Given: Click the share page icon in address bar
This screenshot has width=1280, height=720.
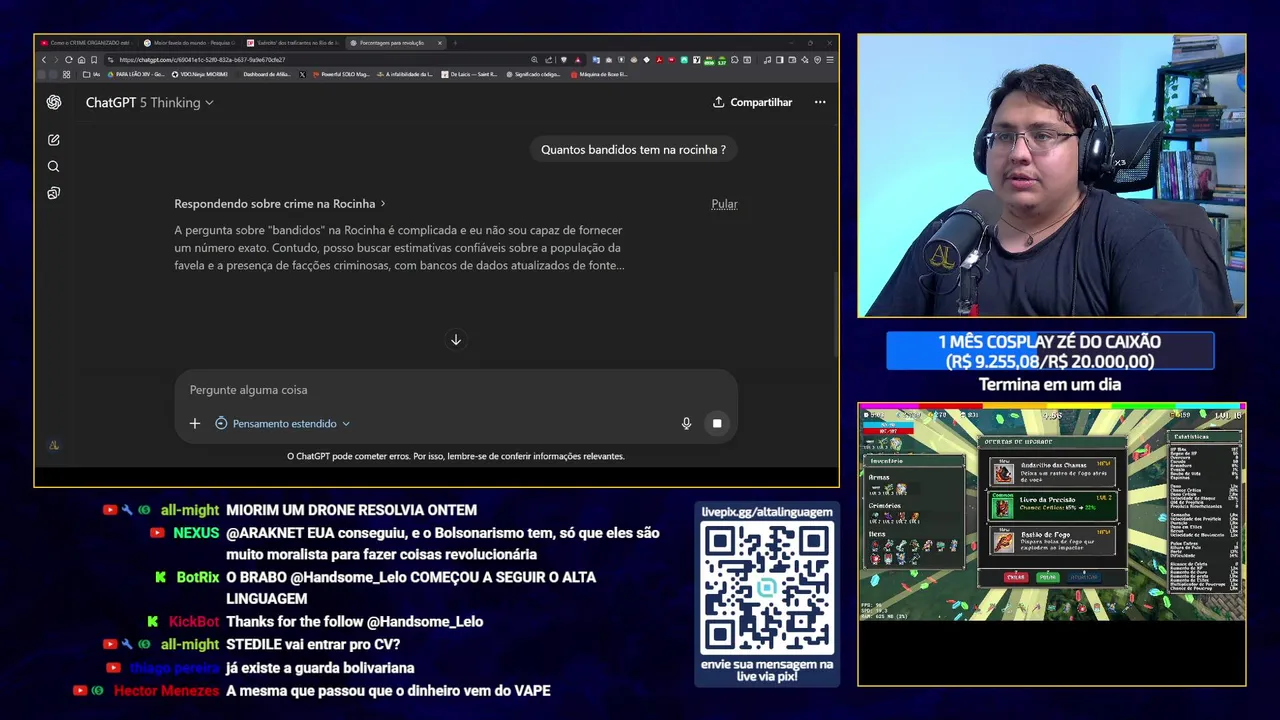Looking at the screenshot, I should pos(549,60).
